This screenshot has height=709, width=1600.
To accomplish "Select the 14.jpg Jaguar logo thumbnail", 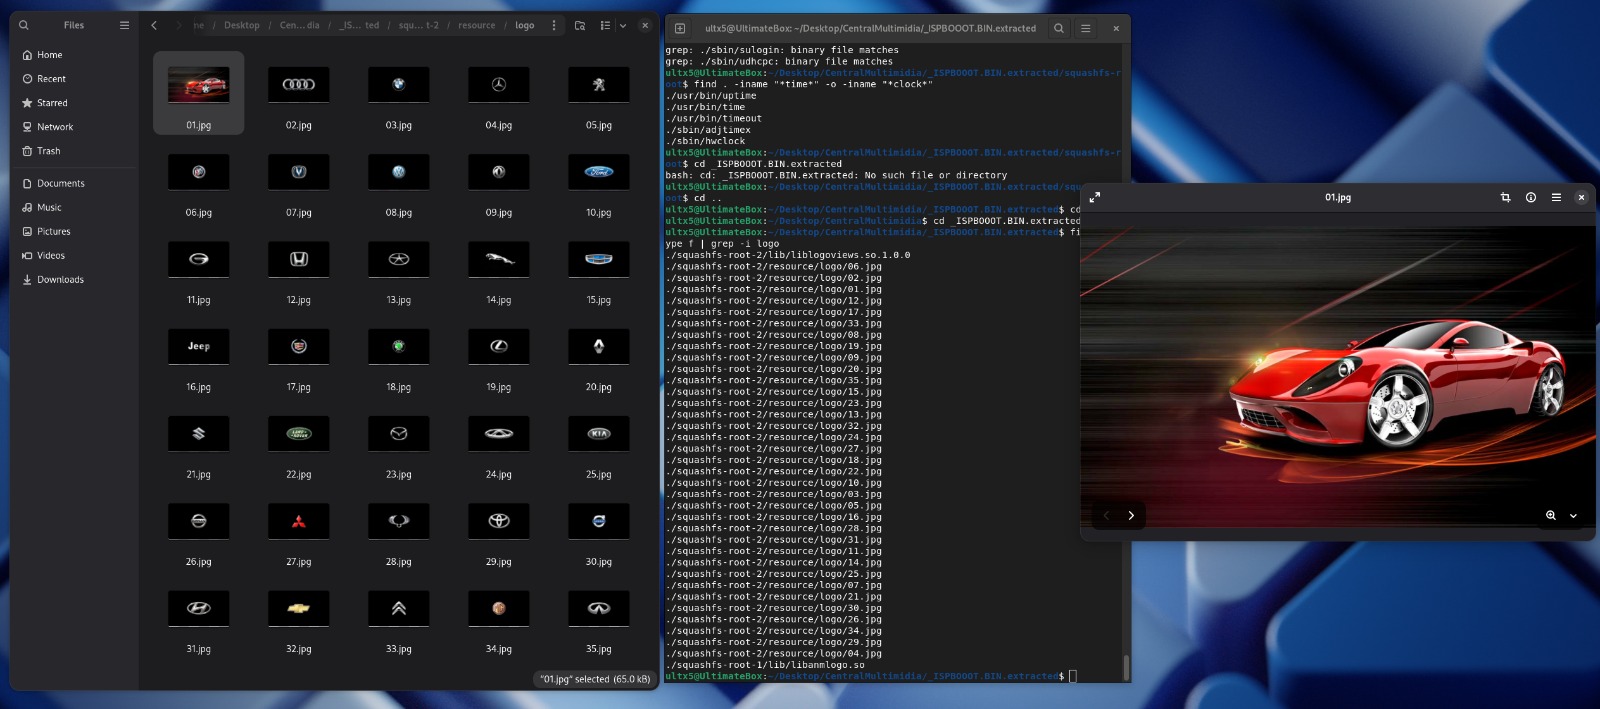I will tap(498, 259).
